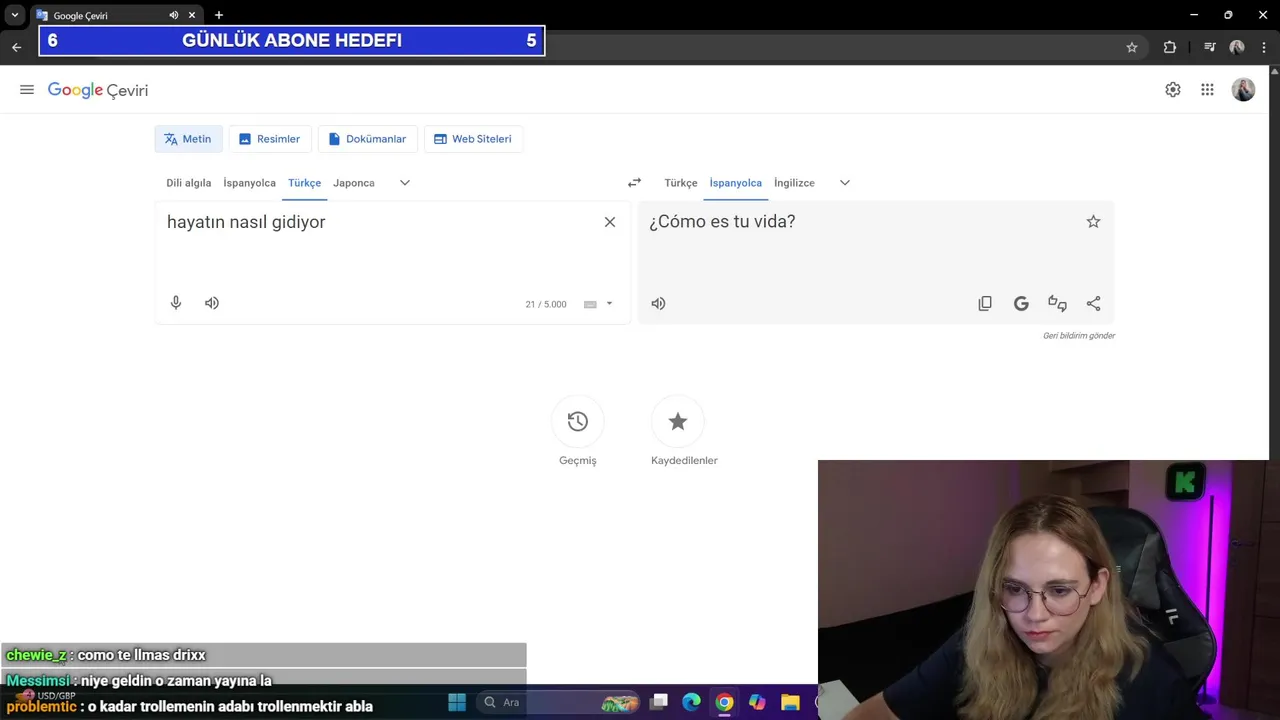Rate this translation thumbs icon
The width and height of the screenshot is (1280, 720).
(x=1057, y=303)
